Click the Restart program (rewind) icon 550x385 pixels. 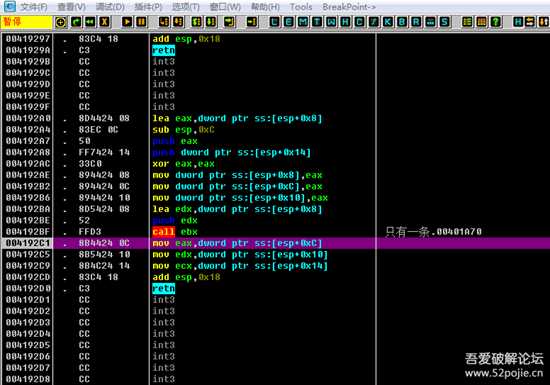point(90,22)
